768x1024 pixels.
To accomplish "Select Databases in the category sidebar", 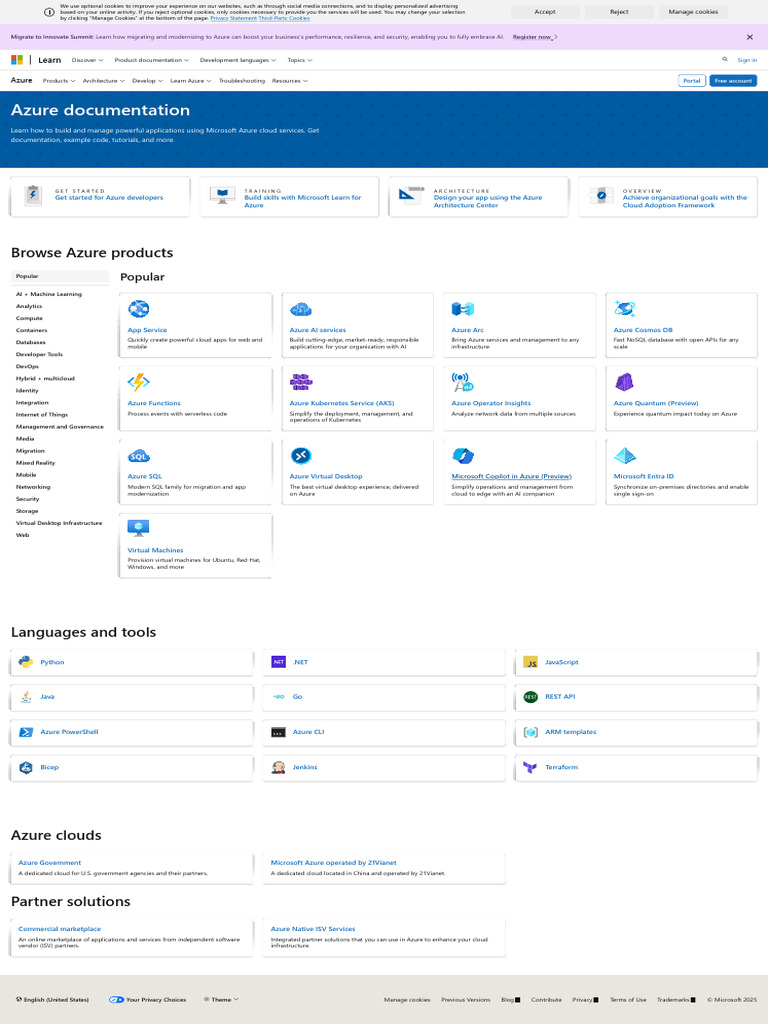I will click(31, 342).
